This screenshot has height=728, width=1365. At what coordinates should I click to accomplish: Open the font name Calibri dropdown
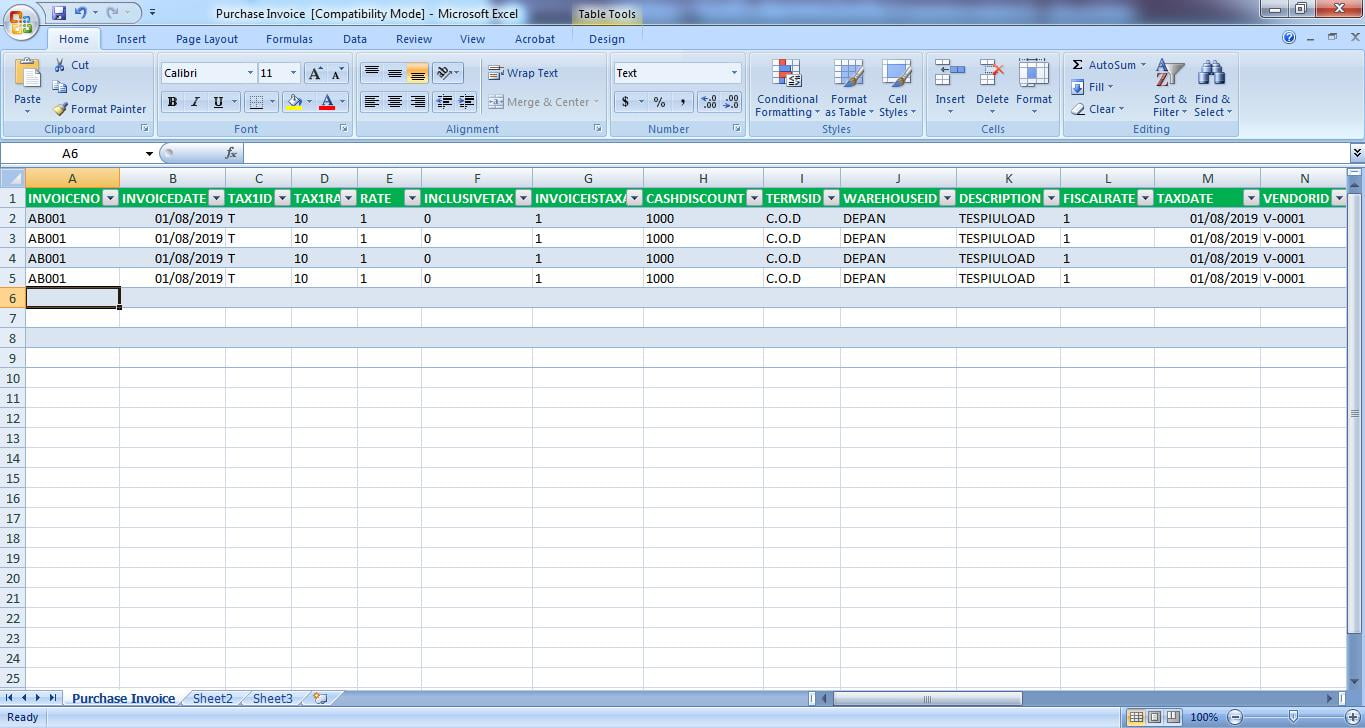click(250, 73)
